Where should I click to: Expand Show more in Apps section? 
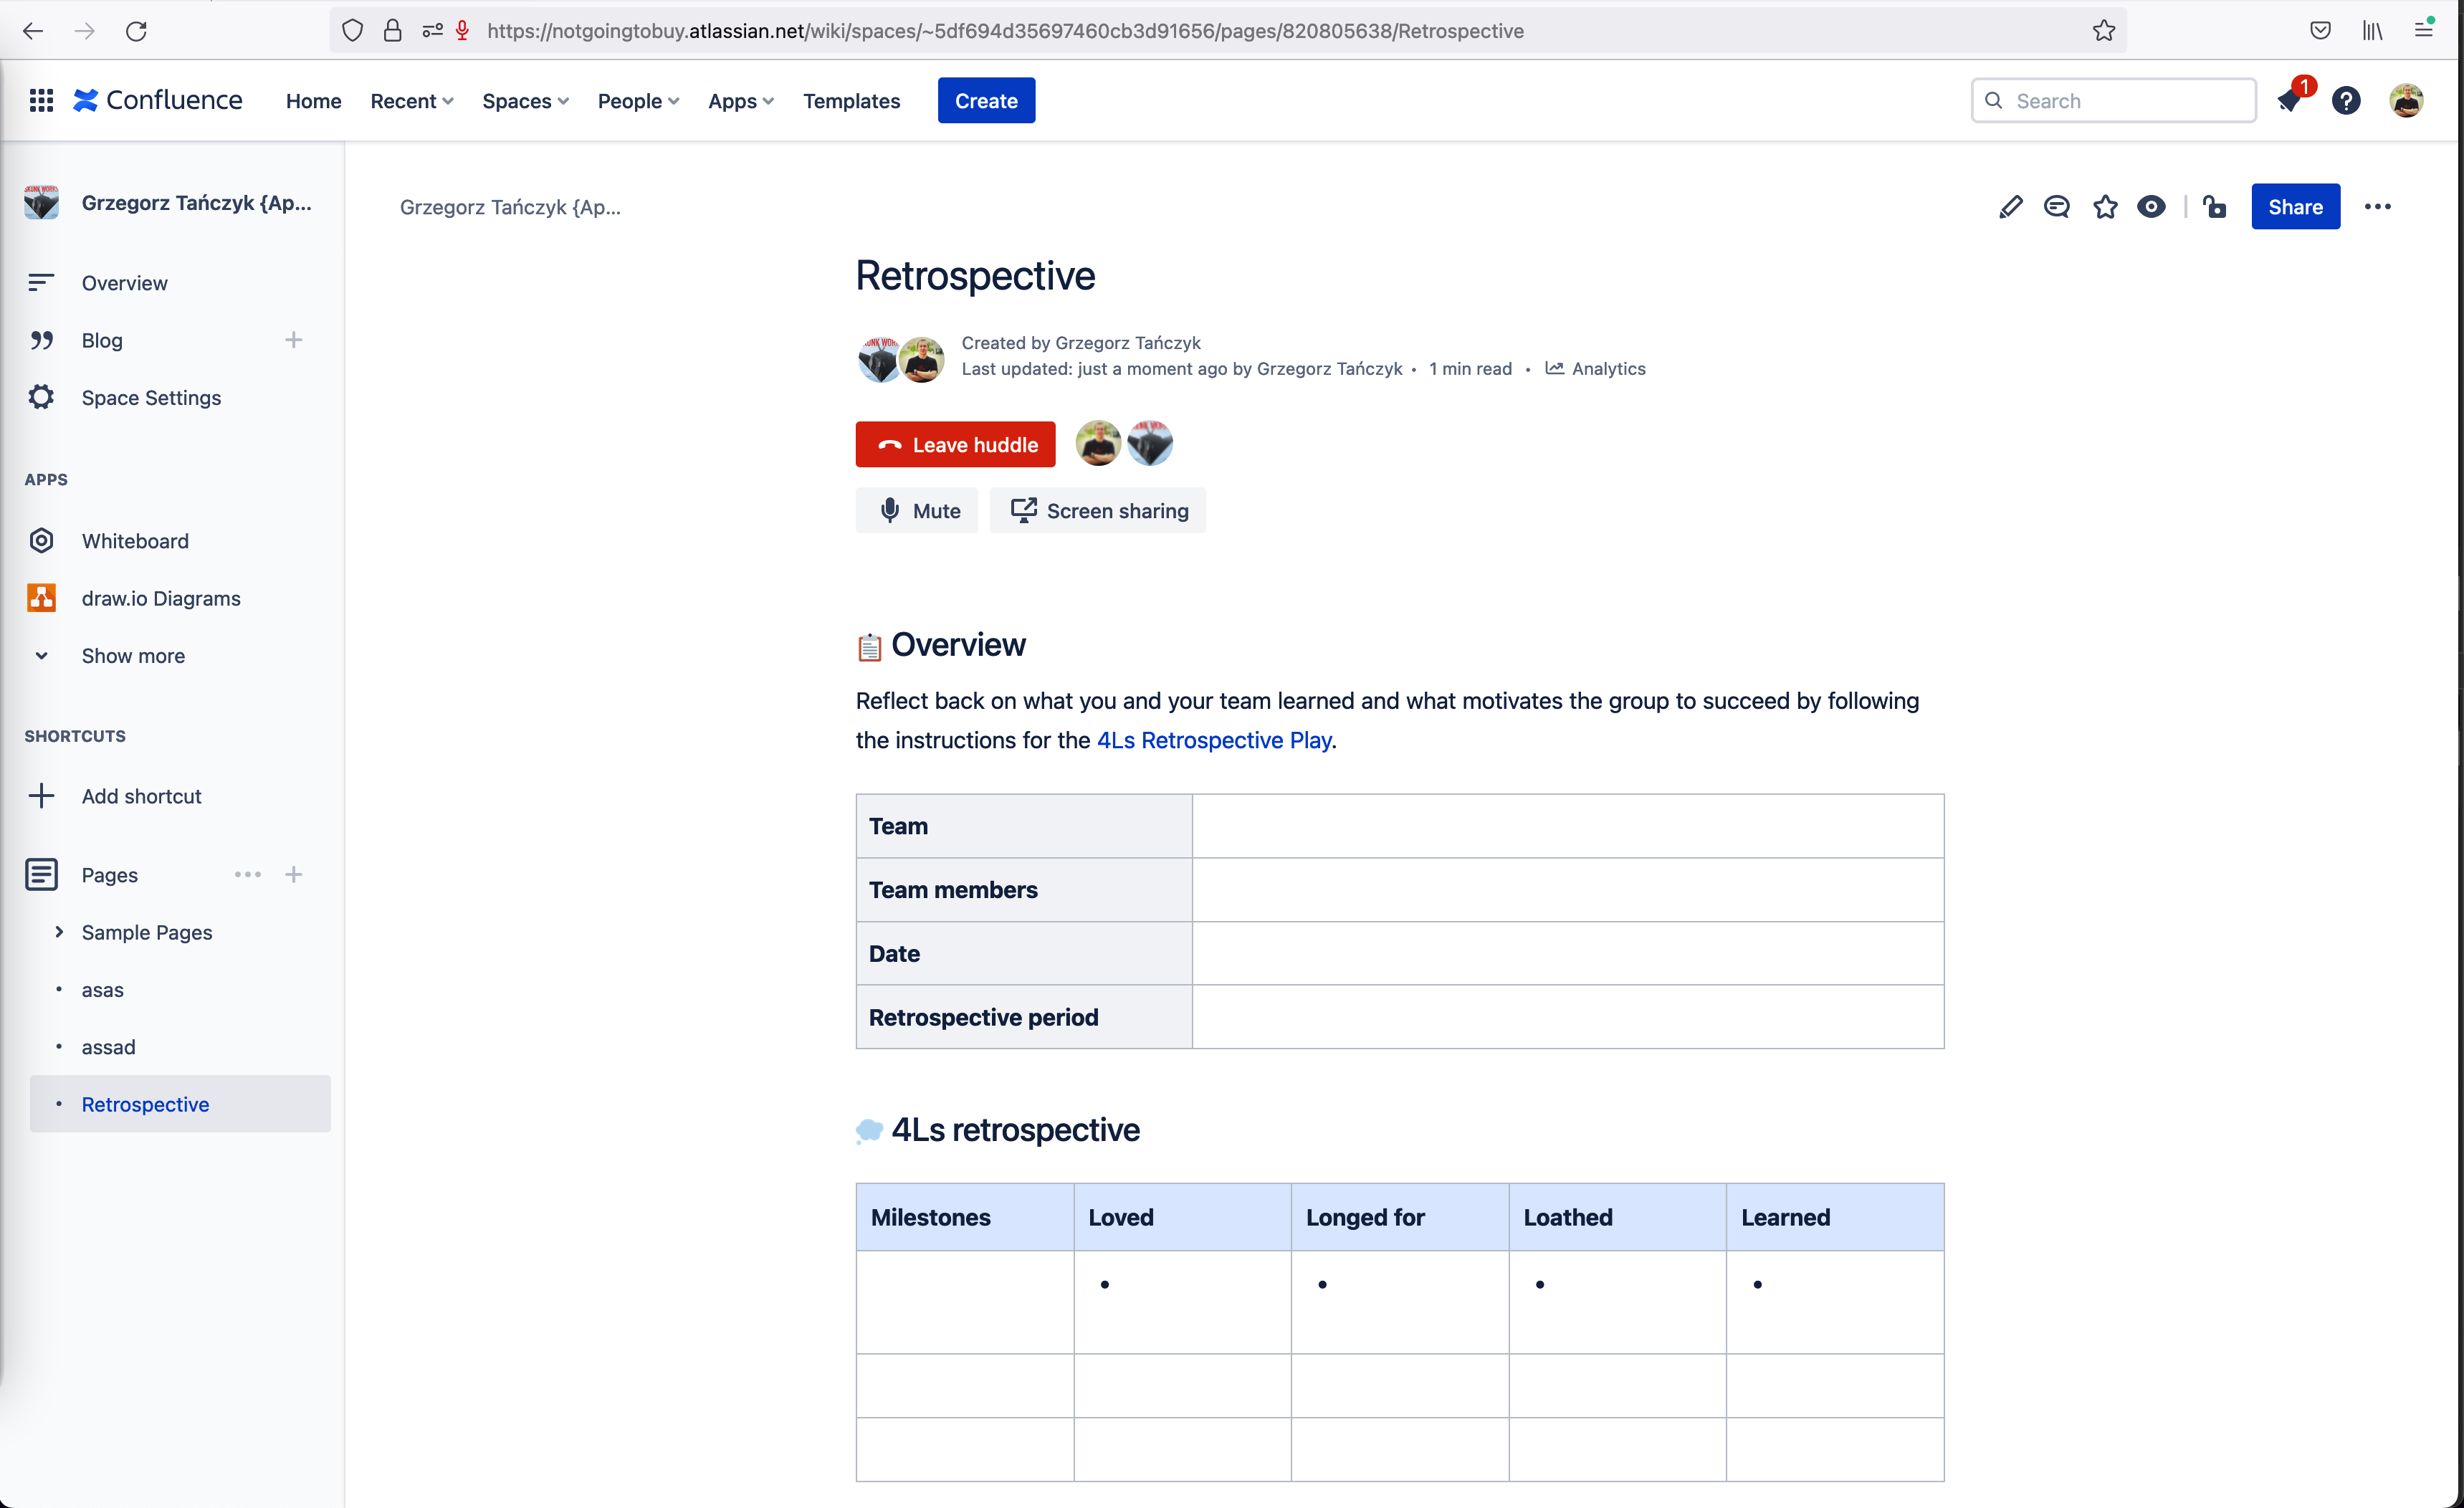click(132, 656)
